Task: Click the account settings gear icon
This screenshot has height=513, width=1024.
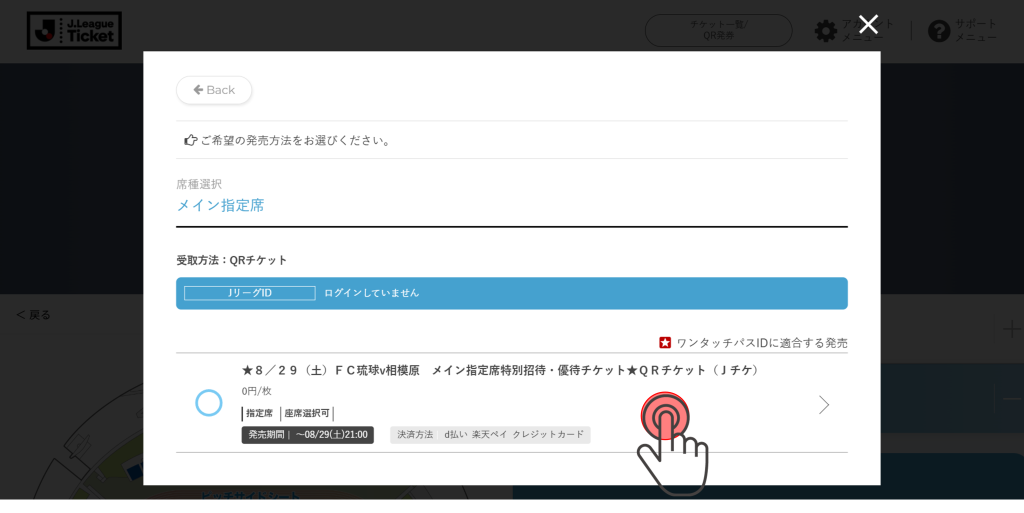Action: [x=826, y=31]
